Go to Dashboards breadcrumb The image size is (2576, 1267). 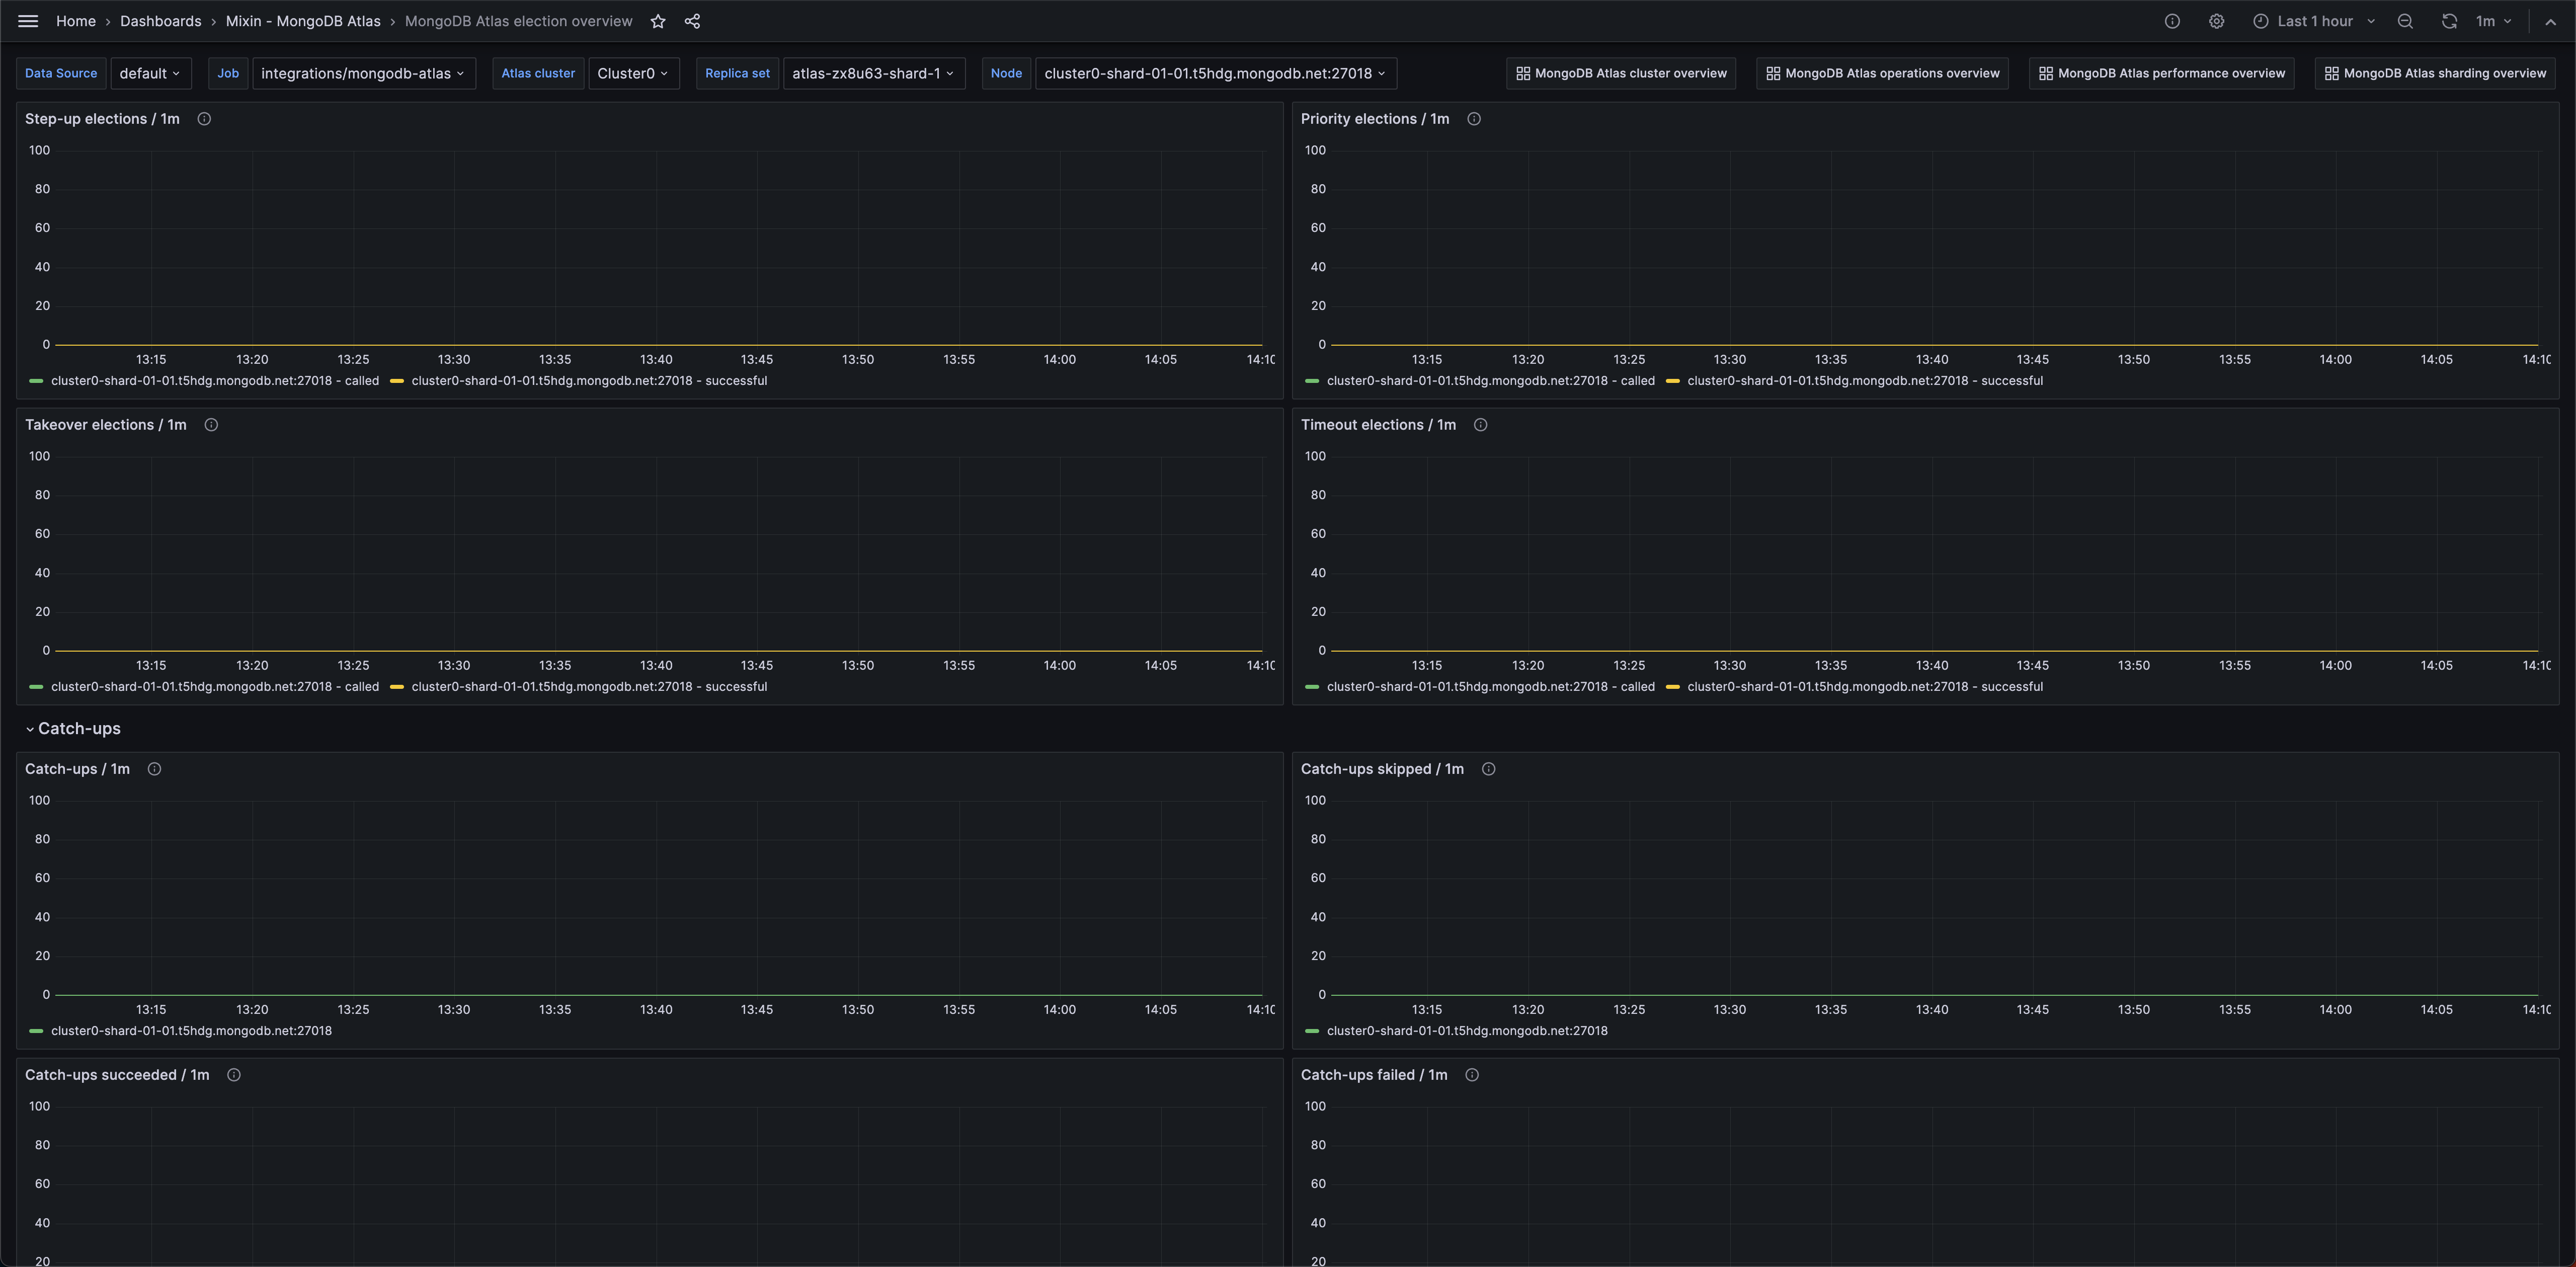(x=160, y=21)
